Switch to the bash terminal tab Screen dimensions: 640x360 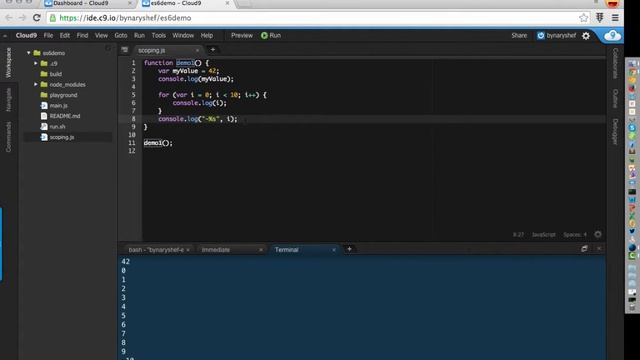(156, 250)
